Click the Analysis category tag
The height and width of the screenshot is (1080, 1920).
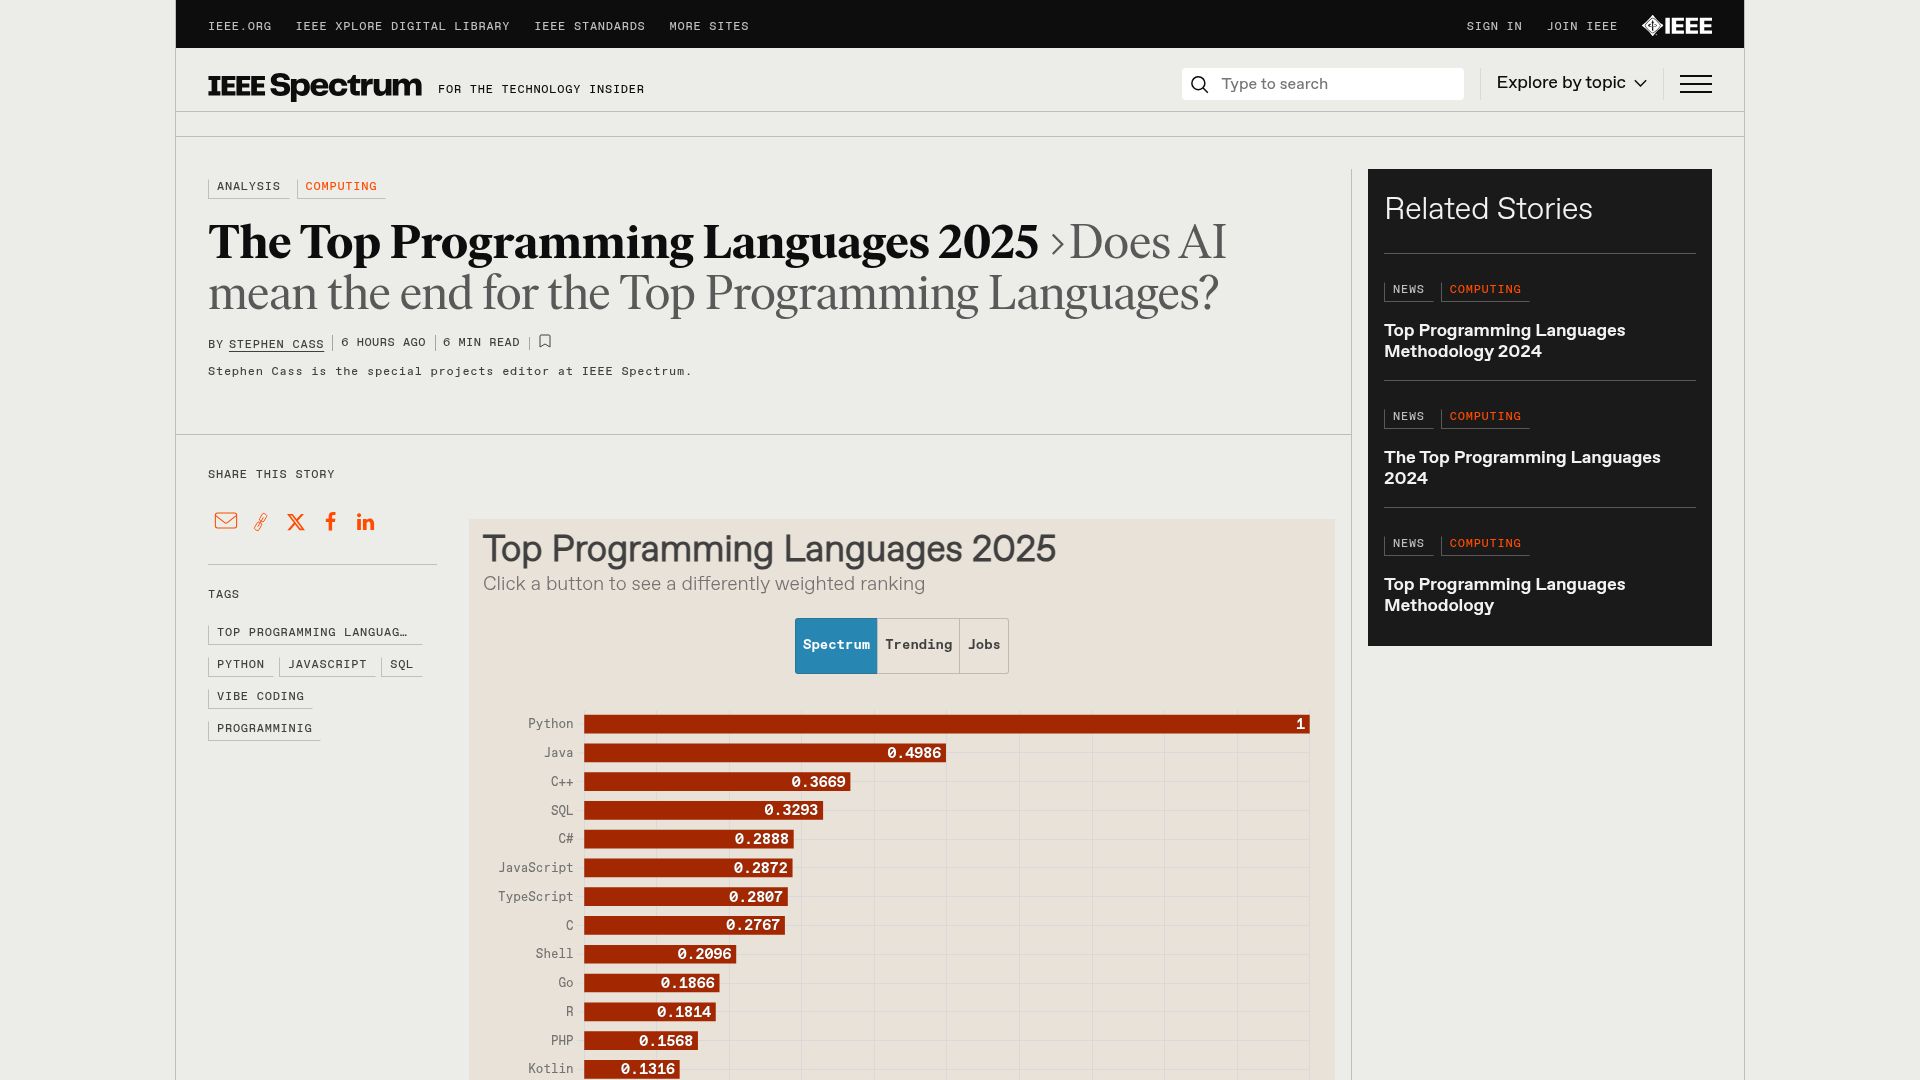(249, 187)
